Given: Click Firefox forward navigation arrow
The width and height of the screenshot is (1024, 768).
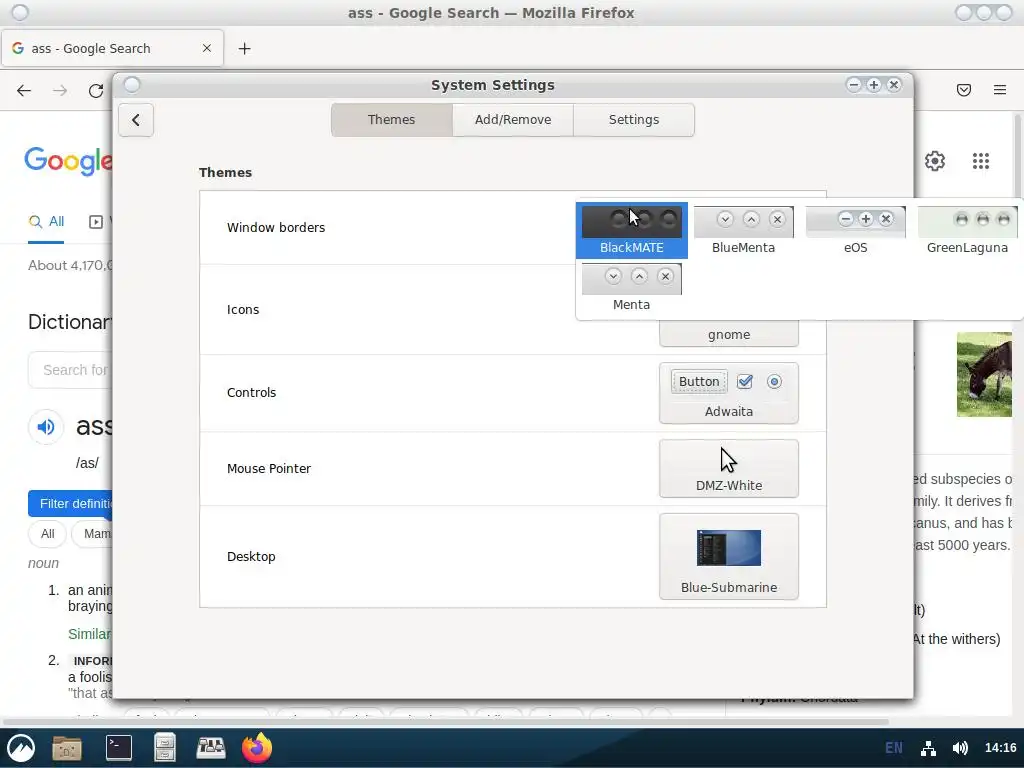Looking at the screenshot, I should [60, 91].
